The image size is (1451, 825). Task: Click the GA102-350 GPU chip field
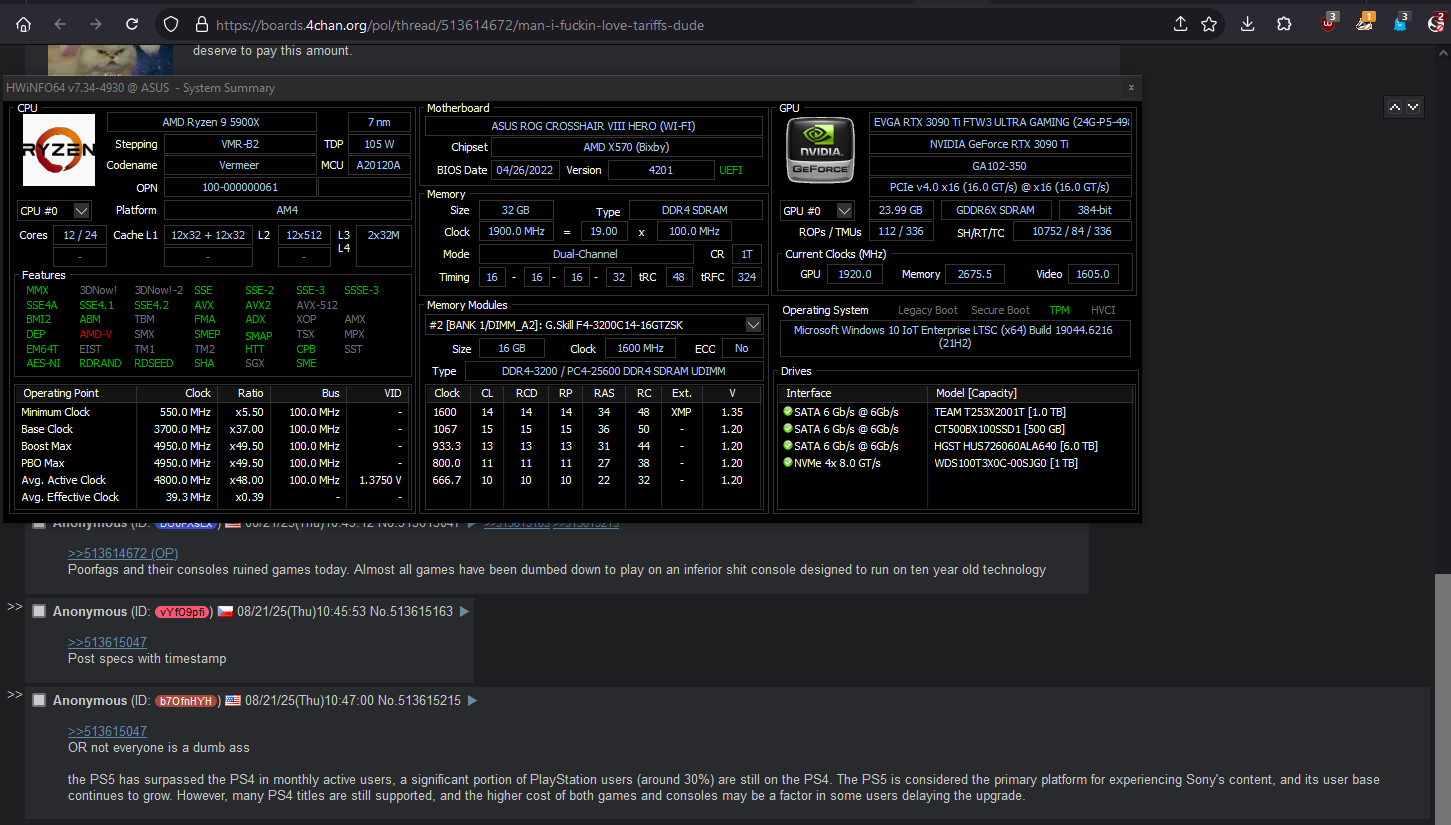coord(1000,166)
